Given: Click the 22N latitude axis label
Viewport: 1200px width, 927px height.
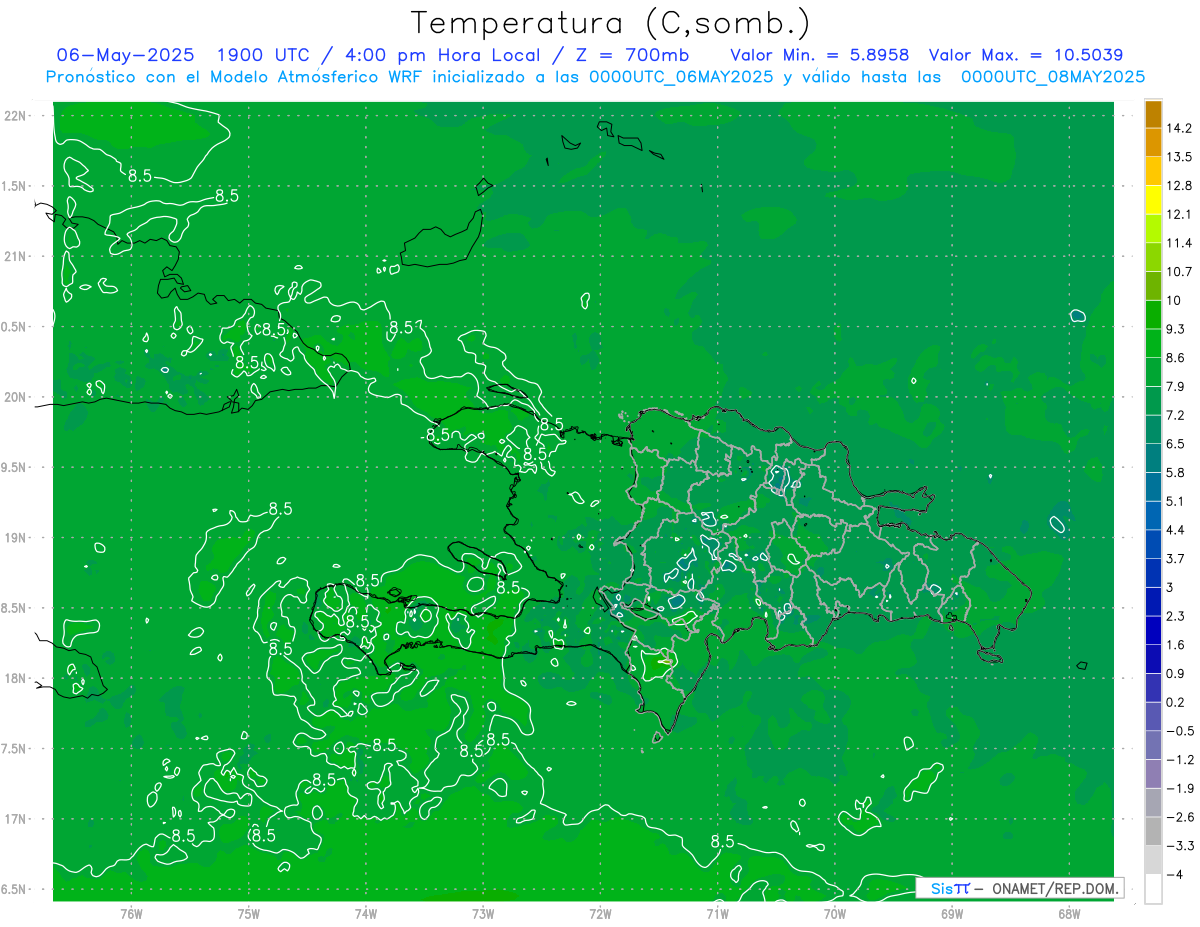Looking at the screenshot, I should click(x=16, y=115).
